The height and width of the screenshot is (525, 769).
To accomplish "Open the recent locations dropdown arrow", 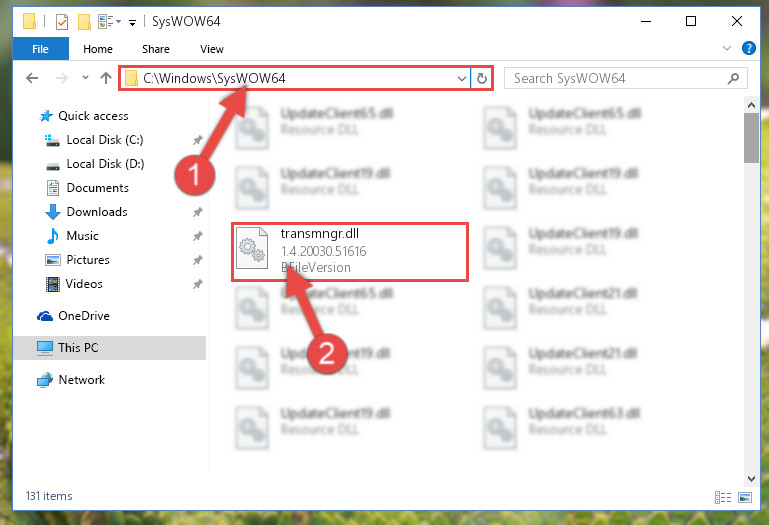I will pyautogui.click(x=85, y=78).
